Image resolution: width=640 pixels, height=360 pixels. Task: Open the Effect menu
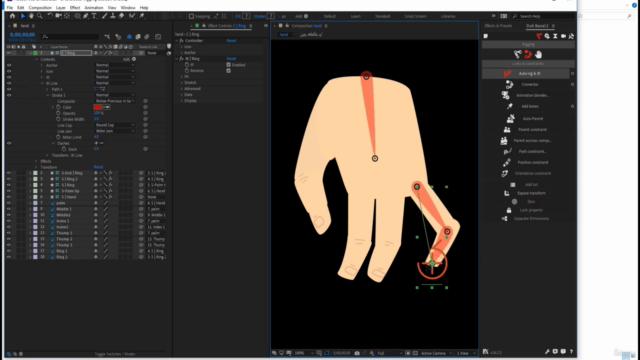pyautogui.click(x=75, y=8)
